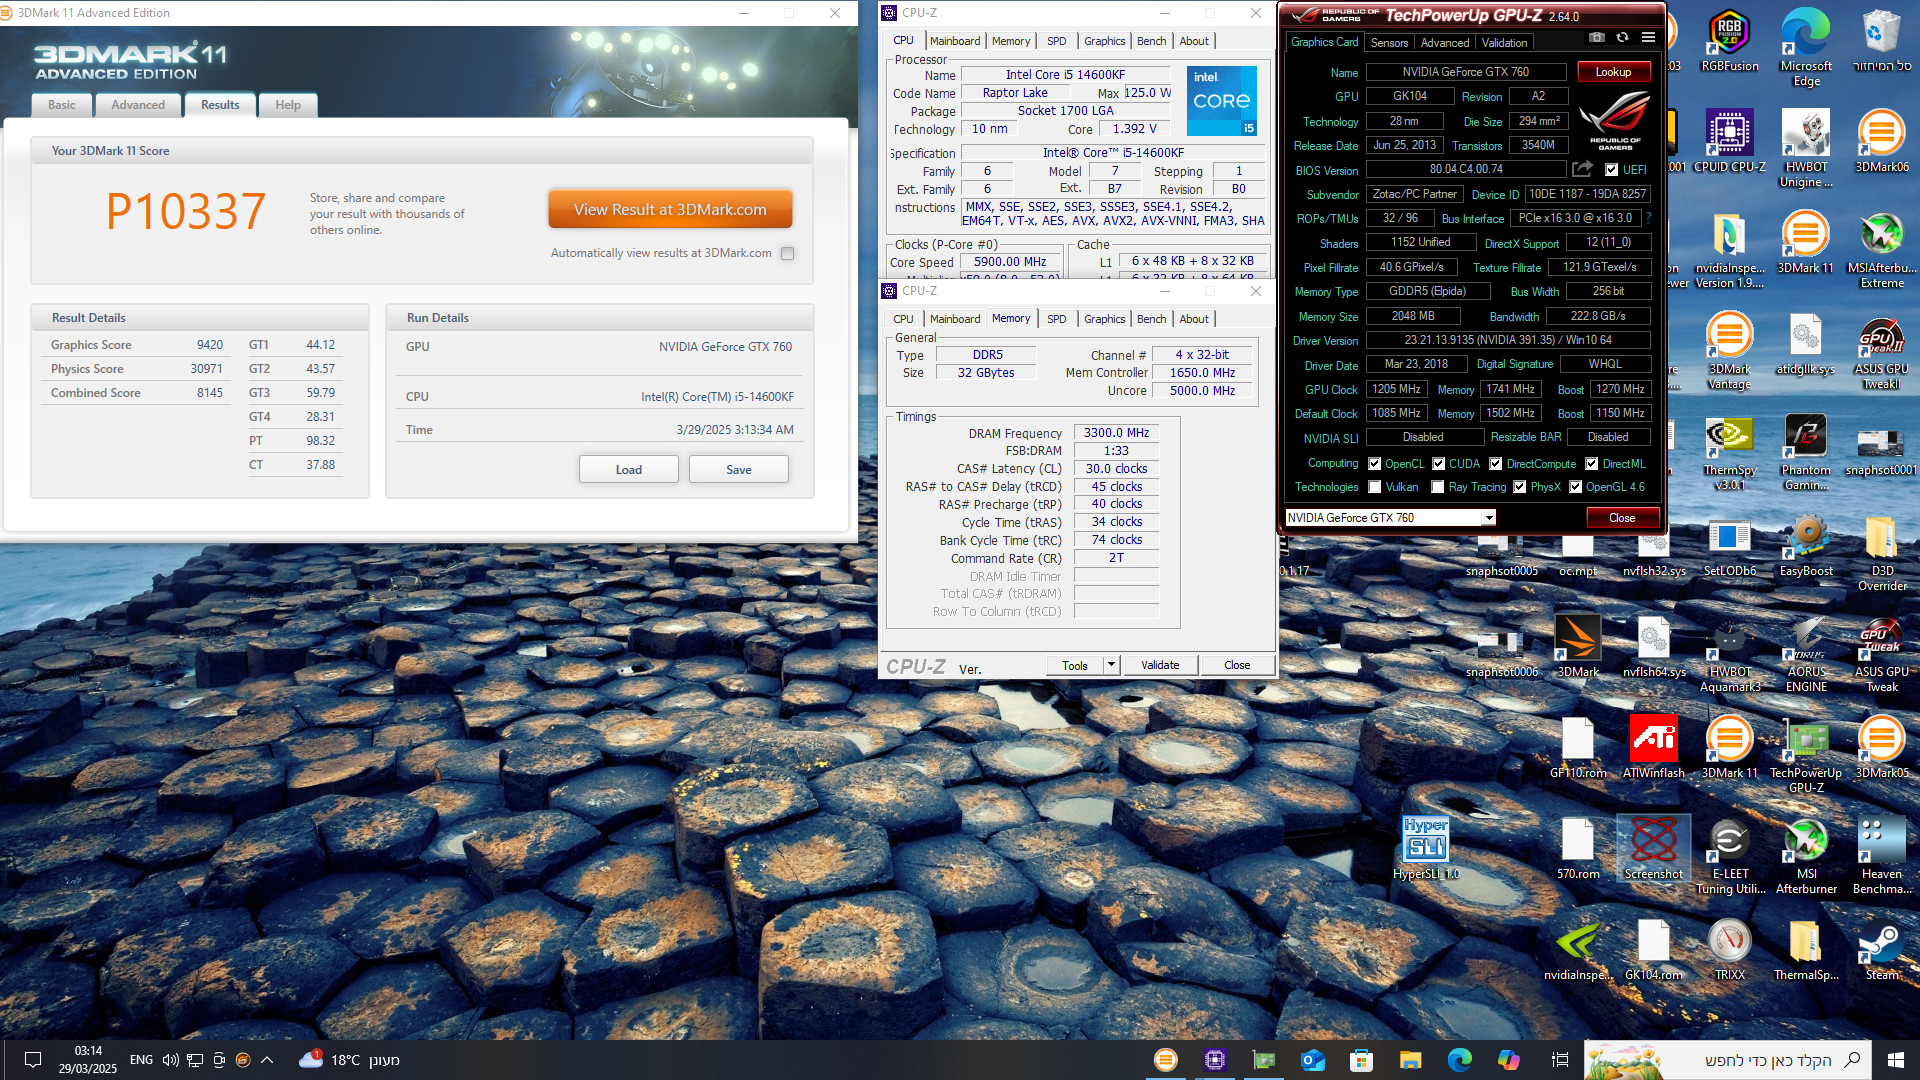
Task: Open the Help tab in 3DMark 11
Action: pyautogui.click(x=288, y=105)
